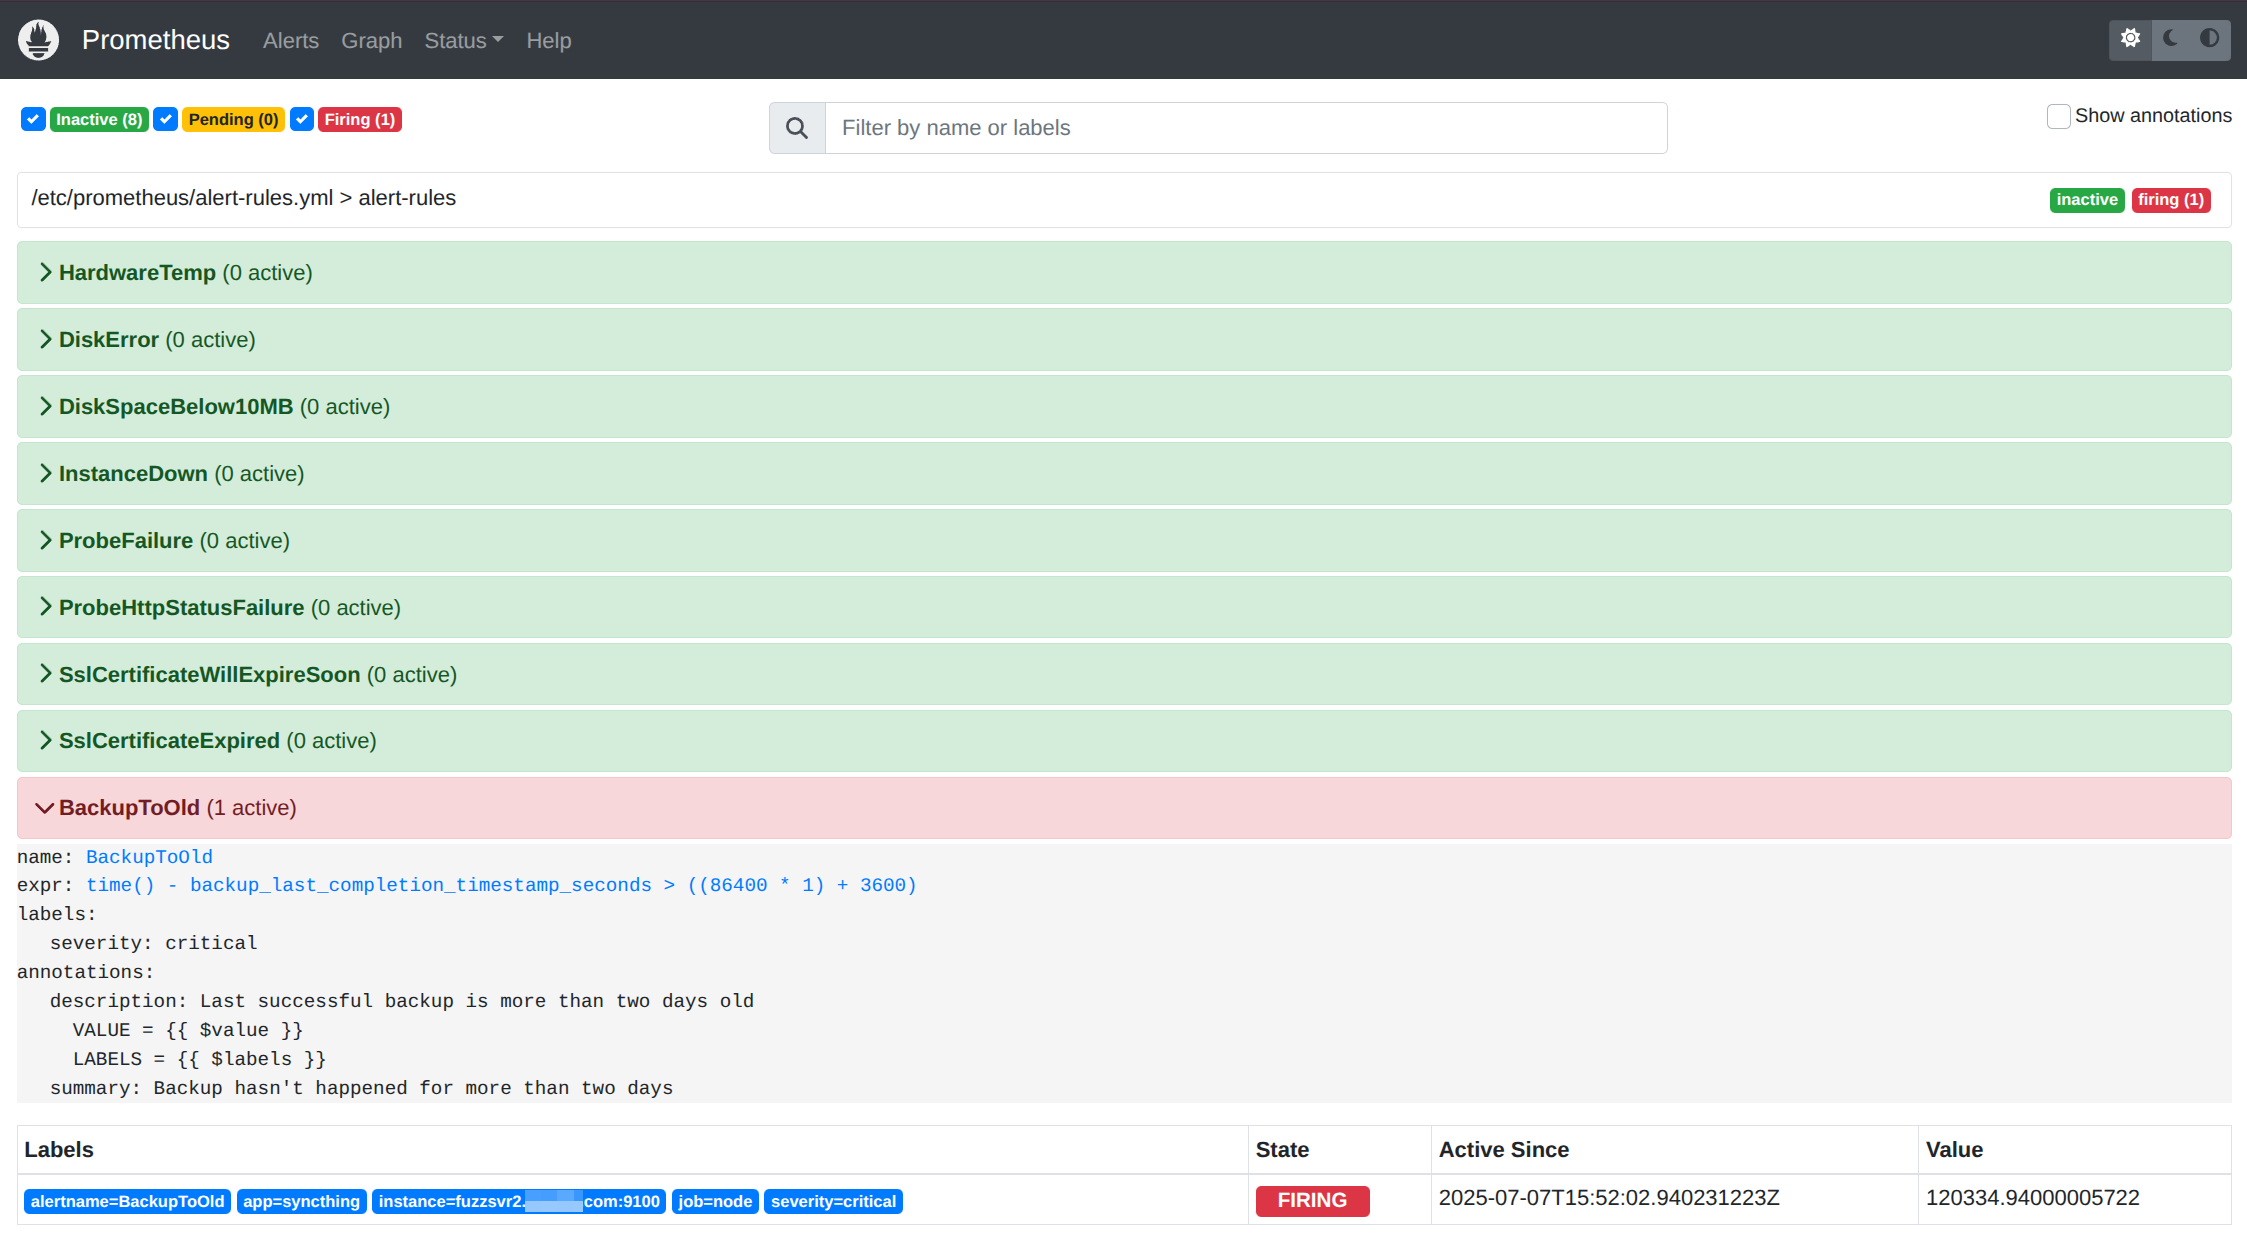Open the Graph page in navbar

click(372, 40)
